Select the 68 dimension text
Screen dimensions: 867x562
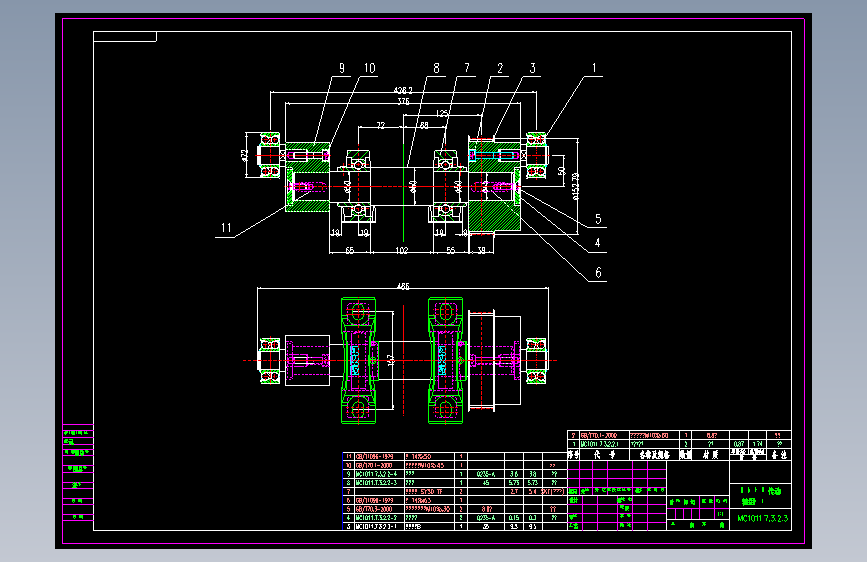tap(424, 126)
